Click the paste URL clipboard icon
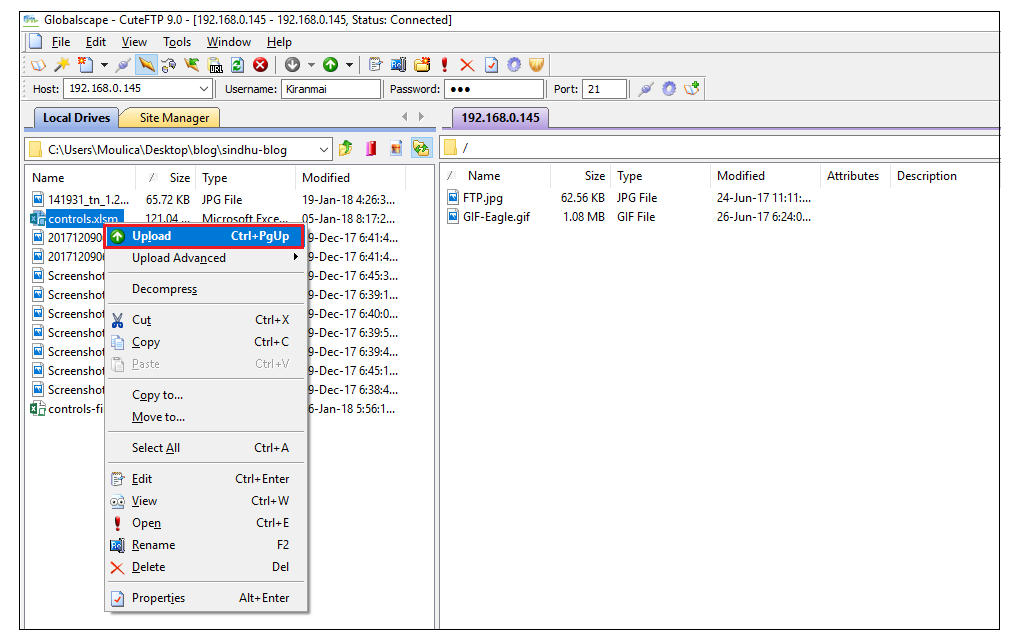The width and height of the screenshot is (1018, 644). pyautogui.click(x=215, y=65)
